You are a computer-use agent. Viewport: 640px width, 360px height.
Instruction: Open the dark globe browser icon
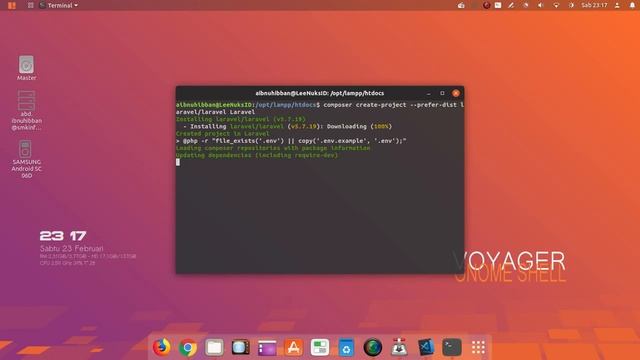pyautogui.click(x=373, y=347)
